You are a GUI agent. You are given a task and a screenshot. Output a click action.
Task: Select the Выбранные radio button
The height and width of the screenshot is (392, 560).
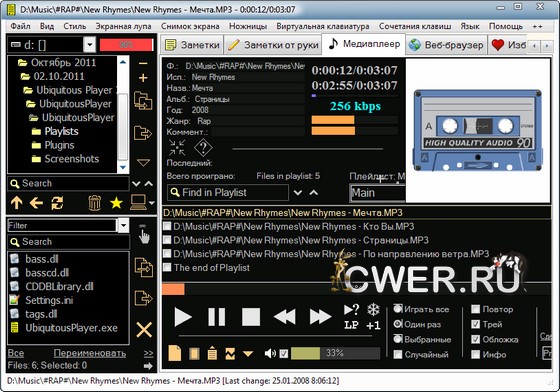(x=398, y=339)
